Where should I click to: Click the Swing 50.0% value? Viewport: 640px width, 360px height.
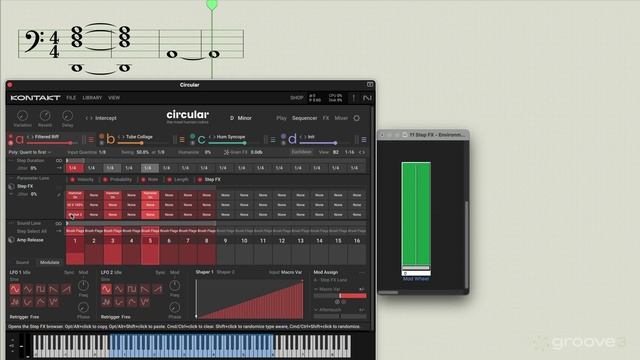click(x=142, y=152)
